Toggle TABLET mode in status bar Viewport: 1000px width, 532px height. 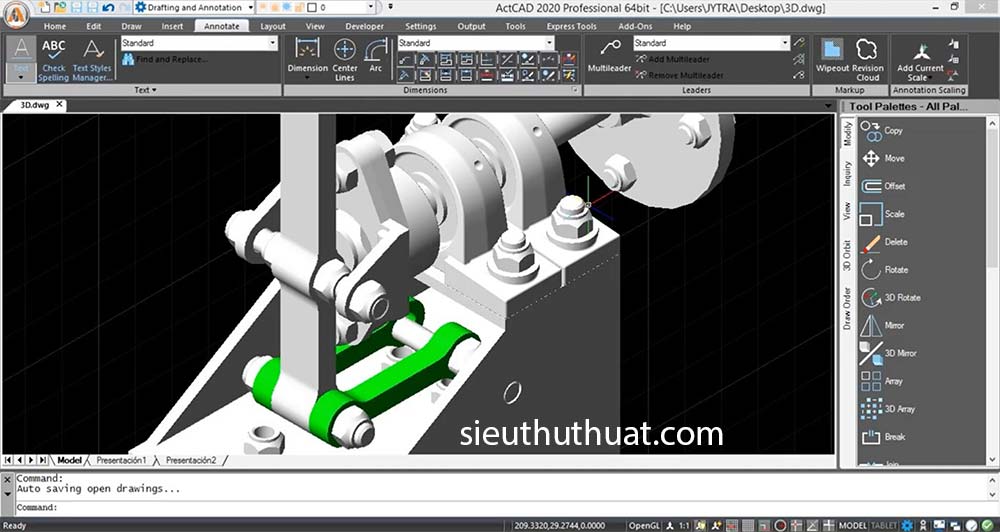(884, 525)
